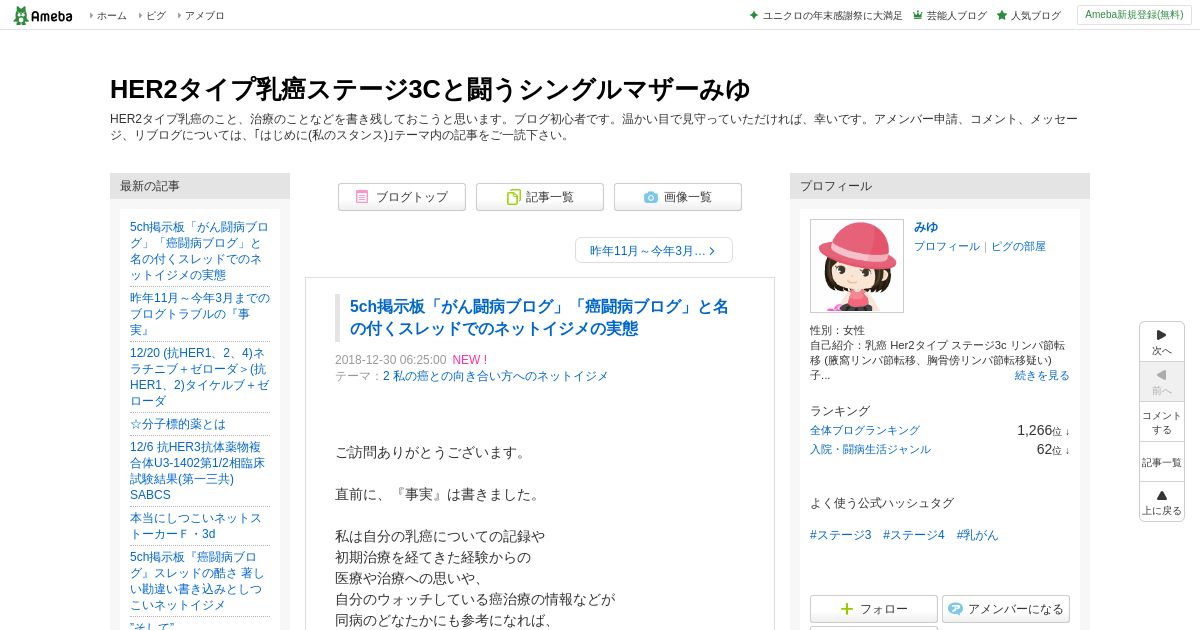Open ユニクロの年末感謝祭に大満足 link

pos(832,16)
